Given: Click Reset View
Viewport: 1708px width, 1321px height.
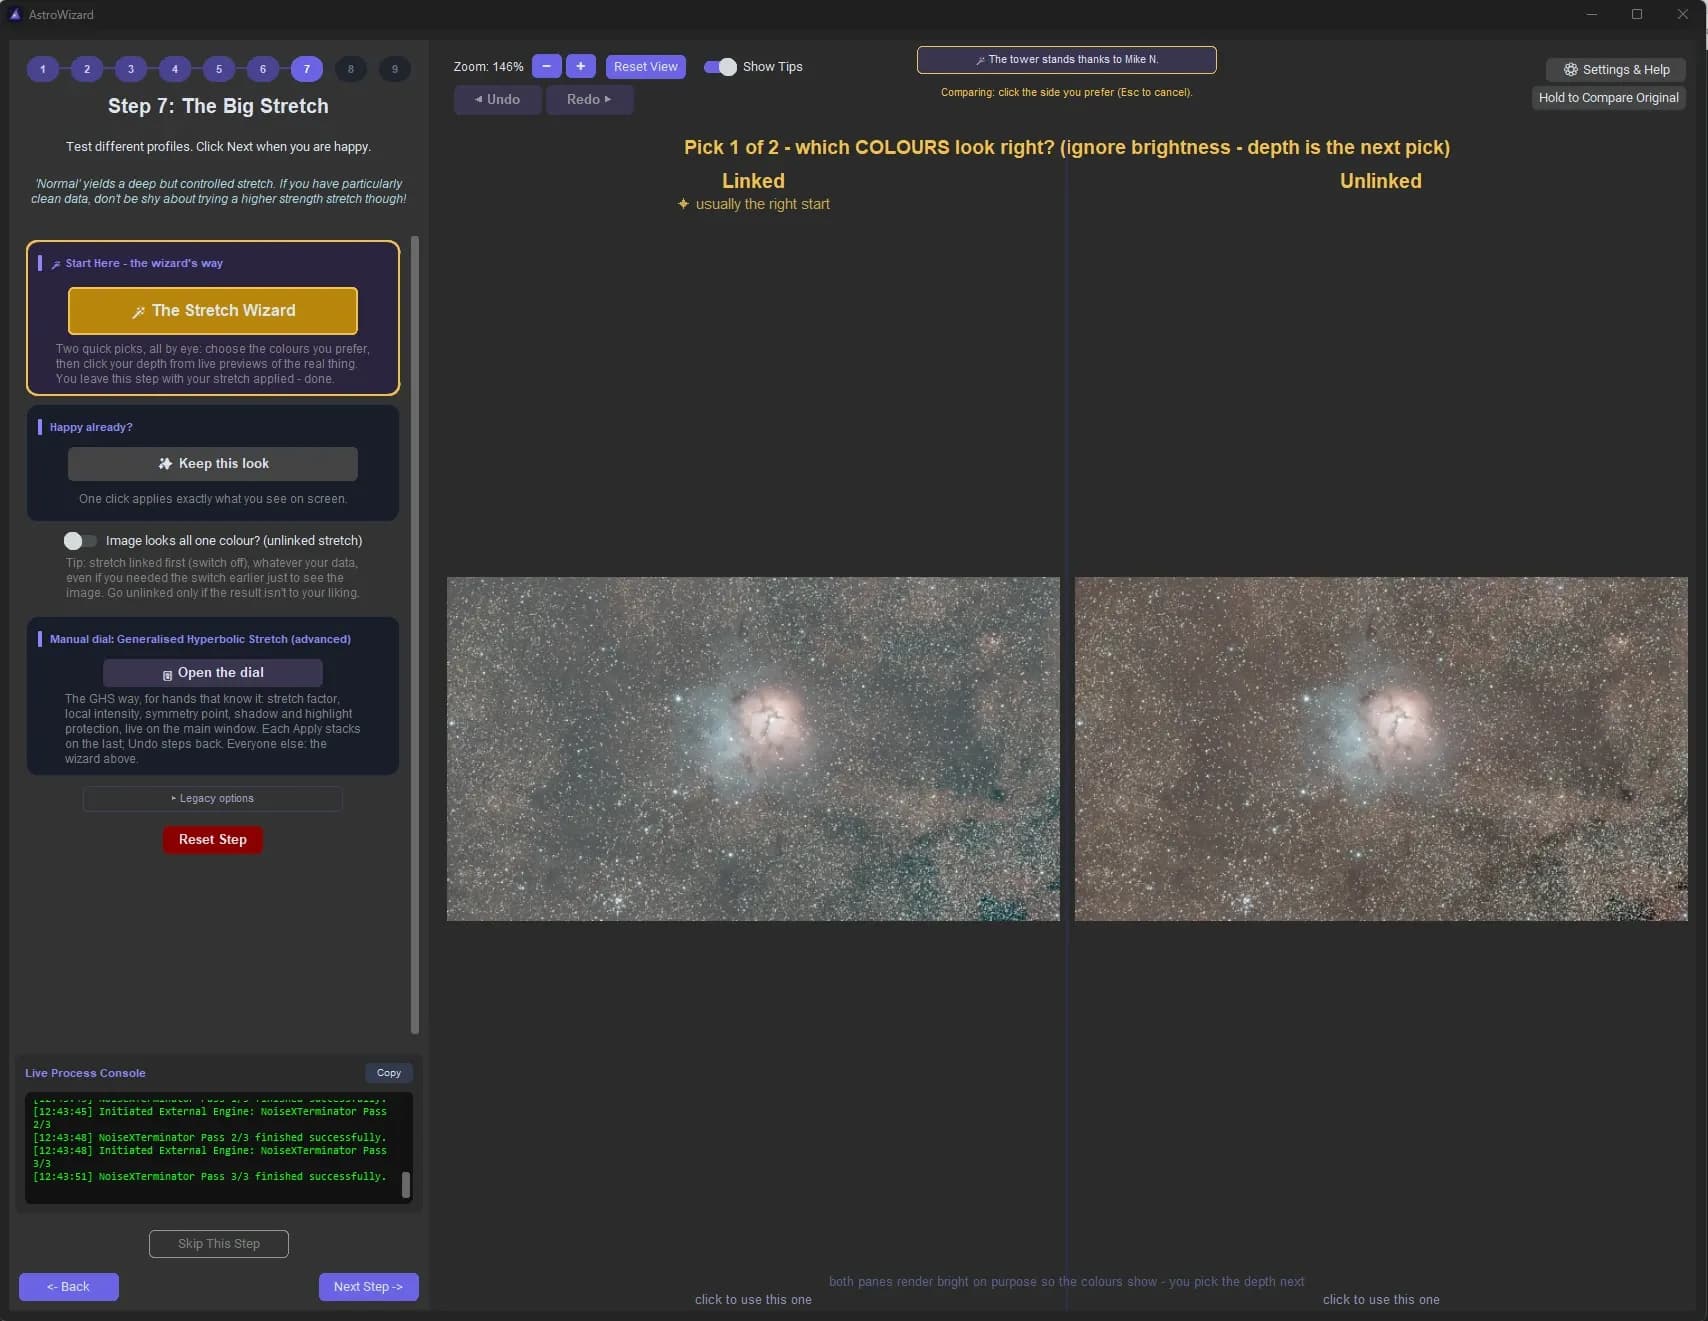Looking at the screenshot, I should click(x=646, y=66).
